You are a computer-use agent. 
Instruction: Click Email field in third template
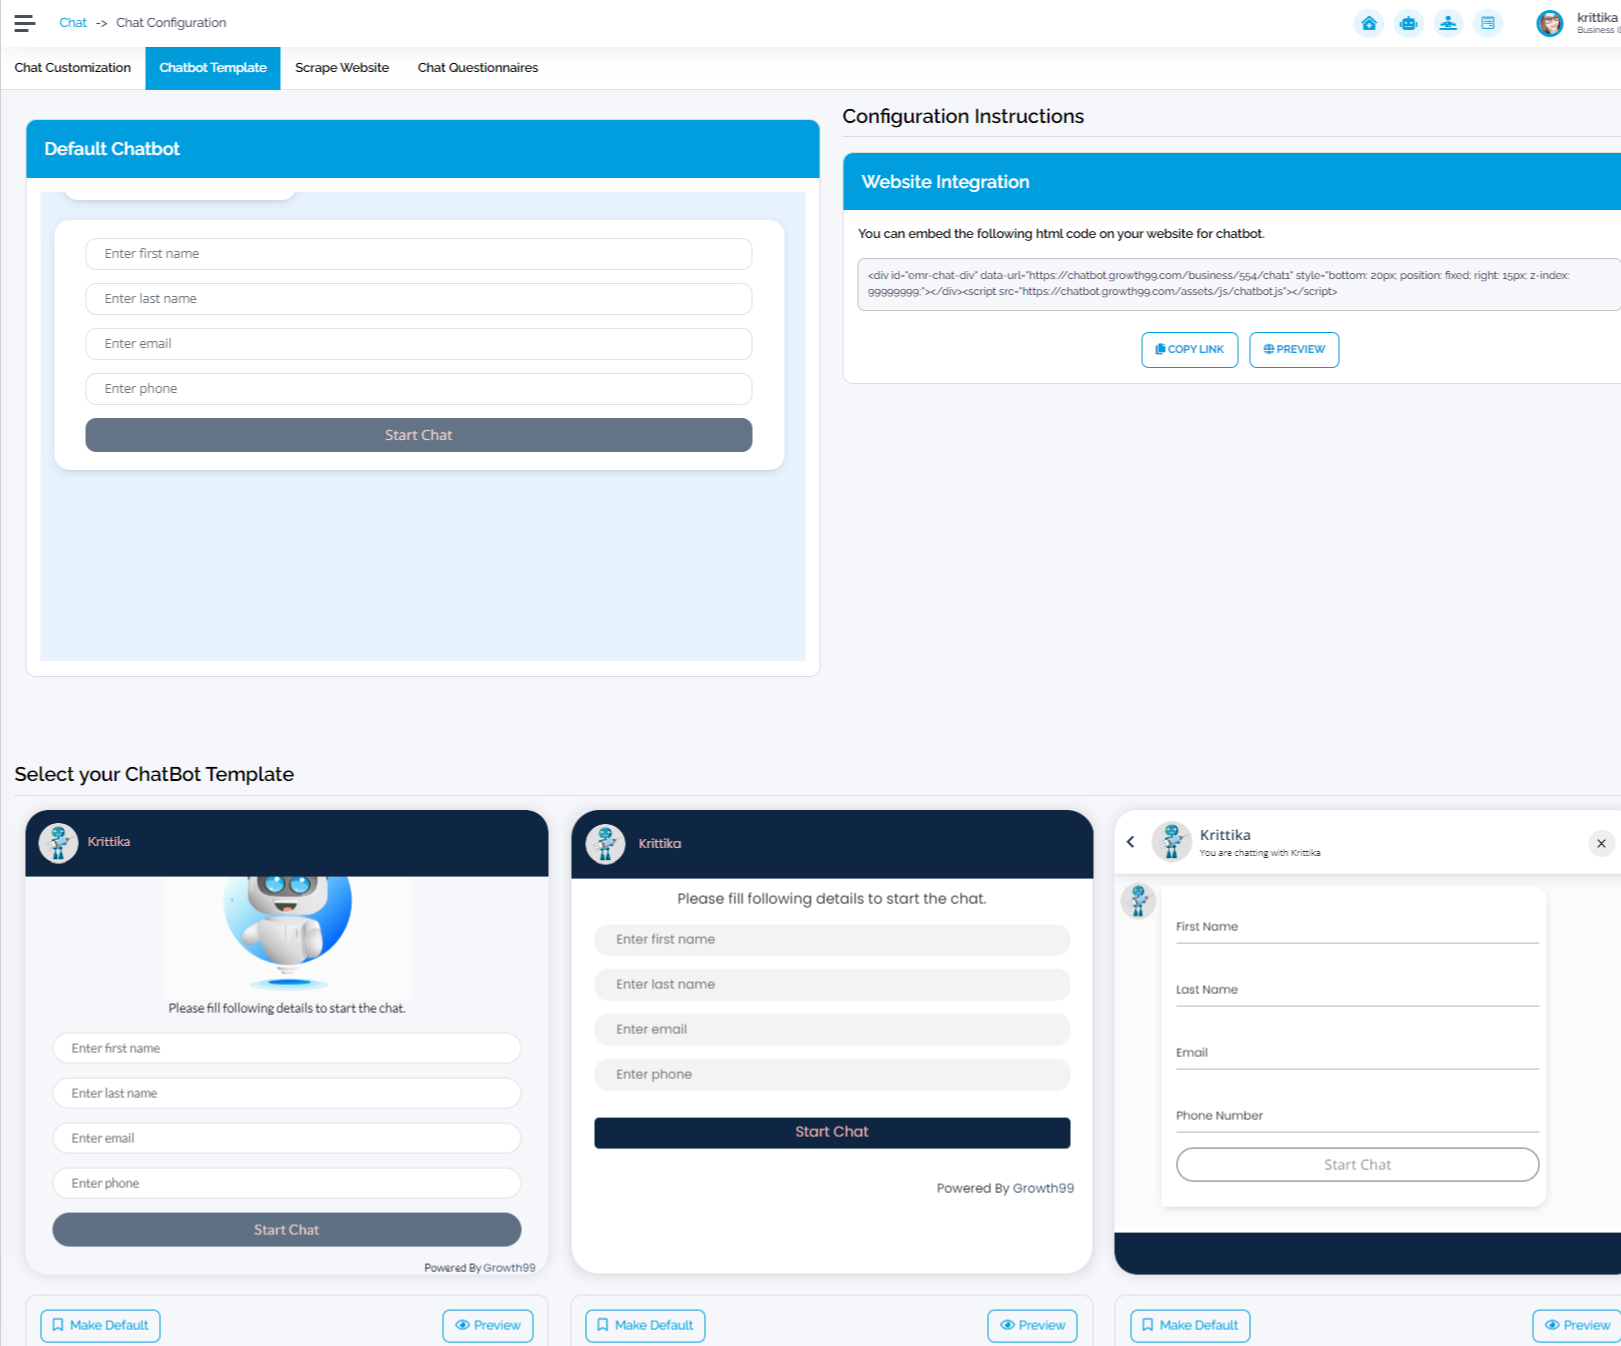(1357, 1053)
